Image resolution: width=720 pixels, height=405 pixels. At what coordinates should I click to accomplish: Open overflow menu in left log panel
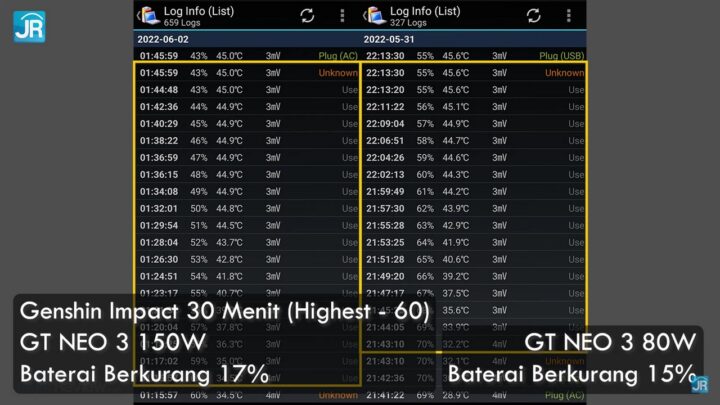(343, 16)
